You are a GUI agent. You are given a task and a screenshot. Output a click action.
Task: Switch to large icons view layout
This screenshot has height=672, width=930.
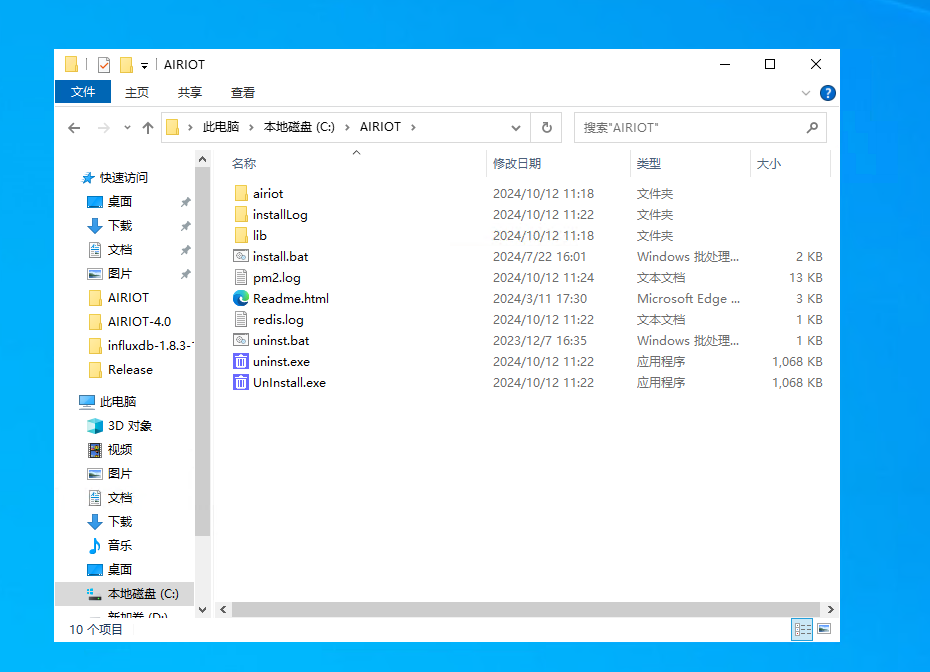(824, 629)
